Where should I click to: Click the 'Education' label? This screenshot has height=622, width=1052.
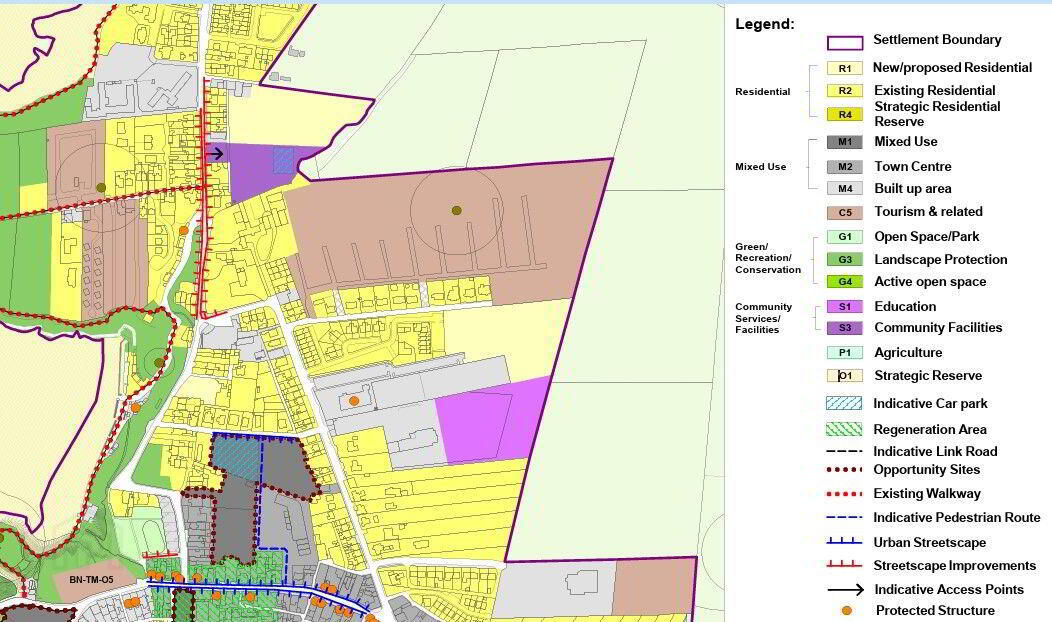click(905, 307)
